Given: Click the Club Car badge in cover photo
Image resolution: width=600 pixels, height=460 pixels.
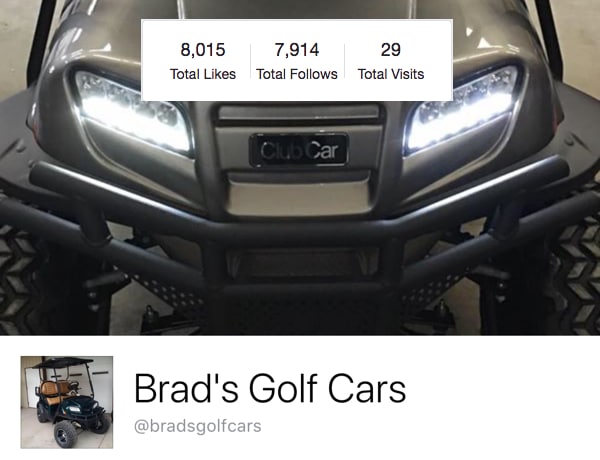Looking at the screenshot, I should tap(298, 150).
